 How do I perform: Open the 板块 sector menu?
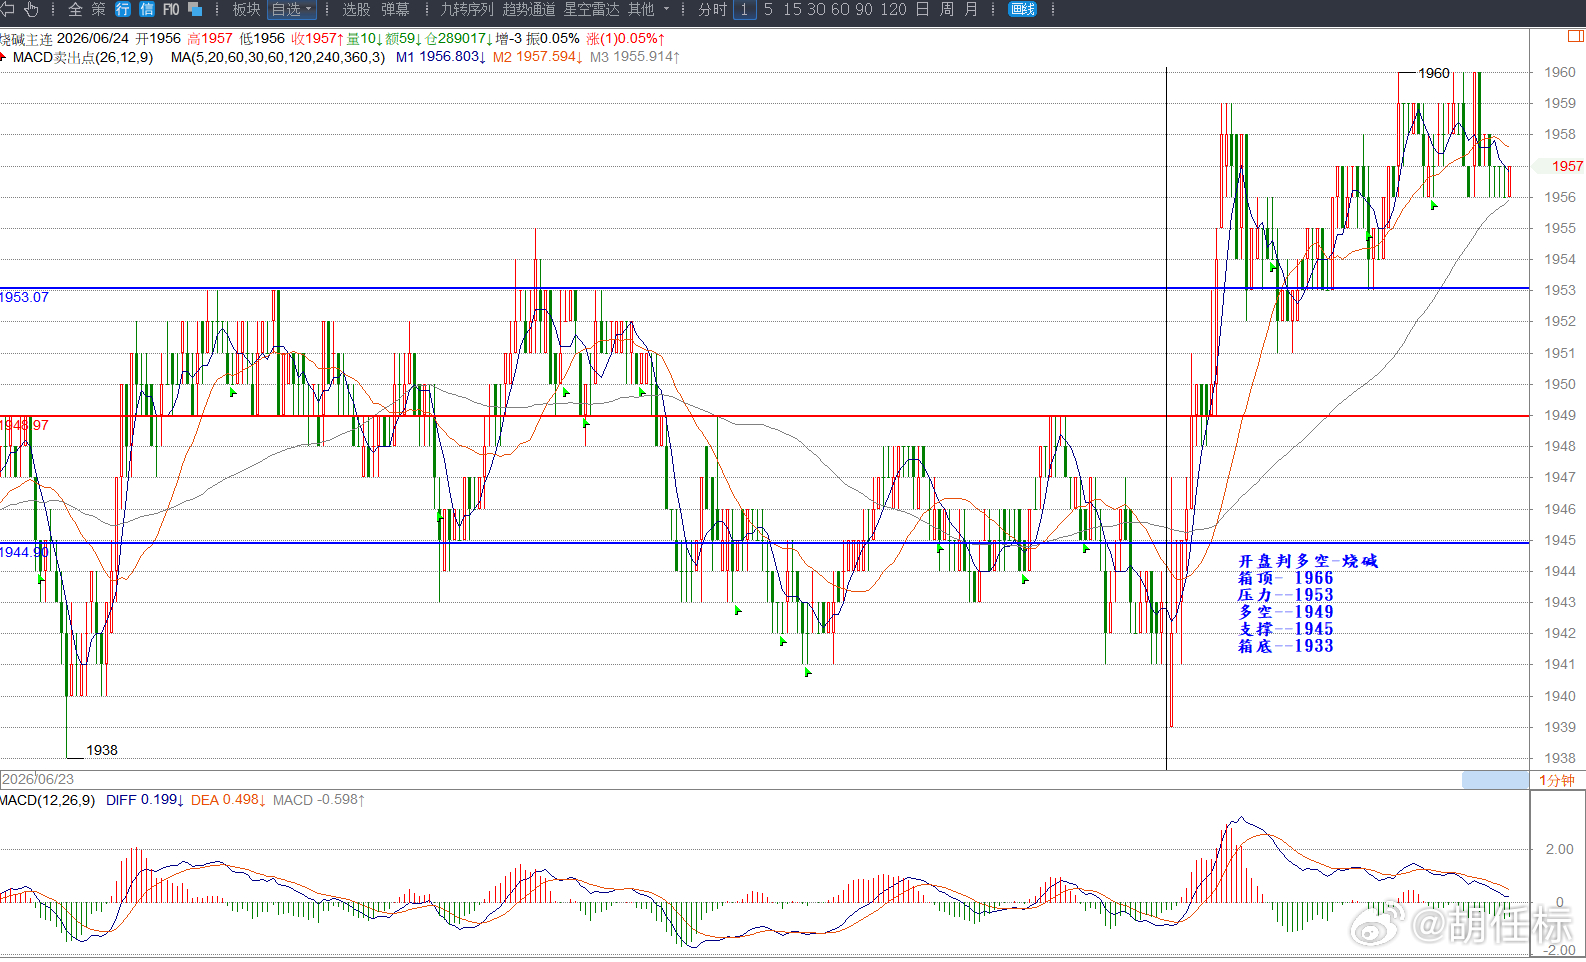point(246,9)
